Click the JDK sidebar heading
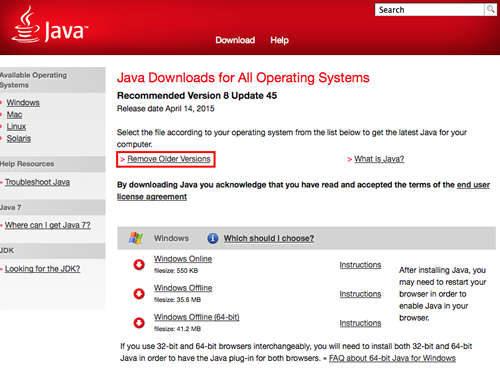This screenshot has height=373, width=500. click(x=7, y=250)
